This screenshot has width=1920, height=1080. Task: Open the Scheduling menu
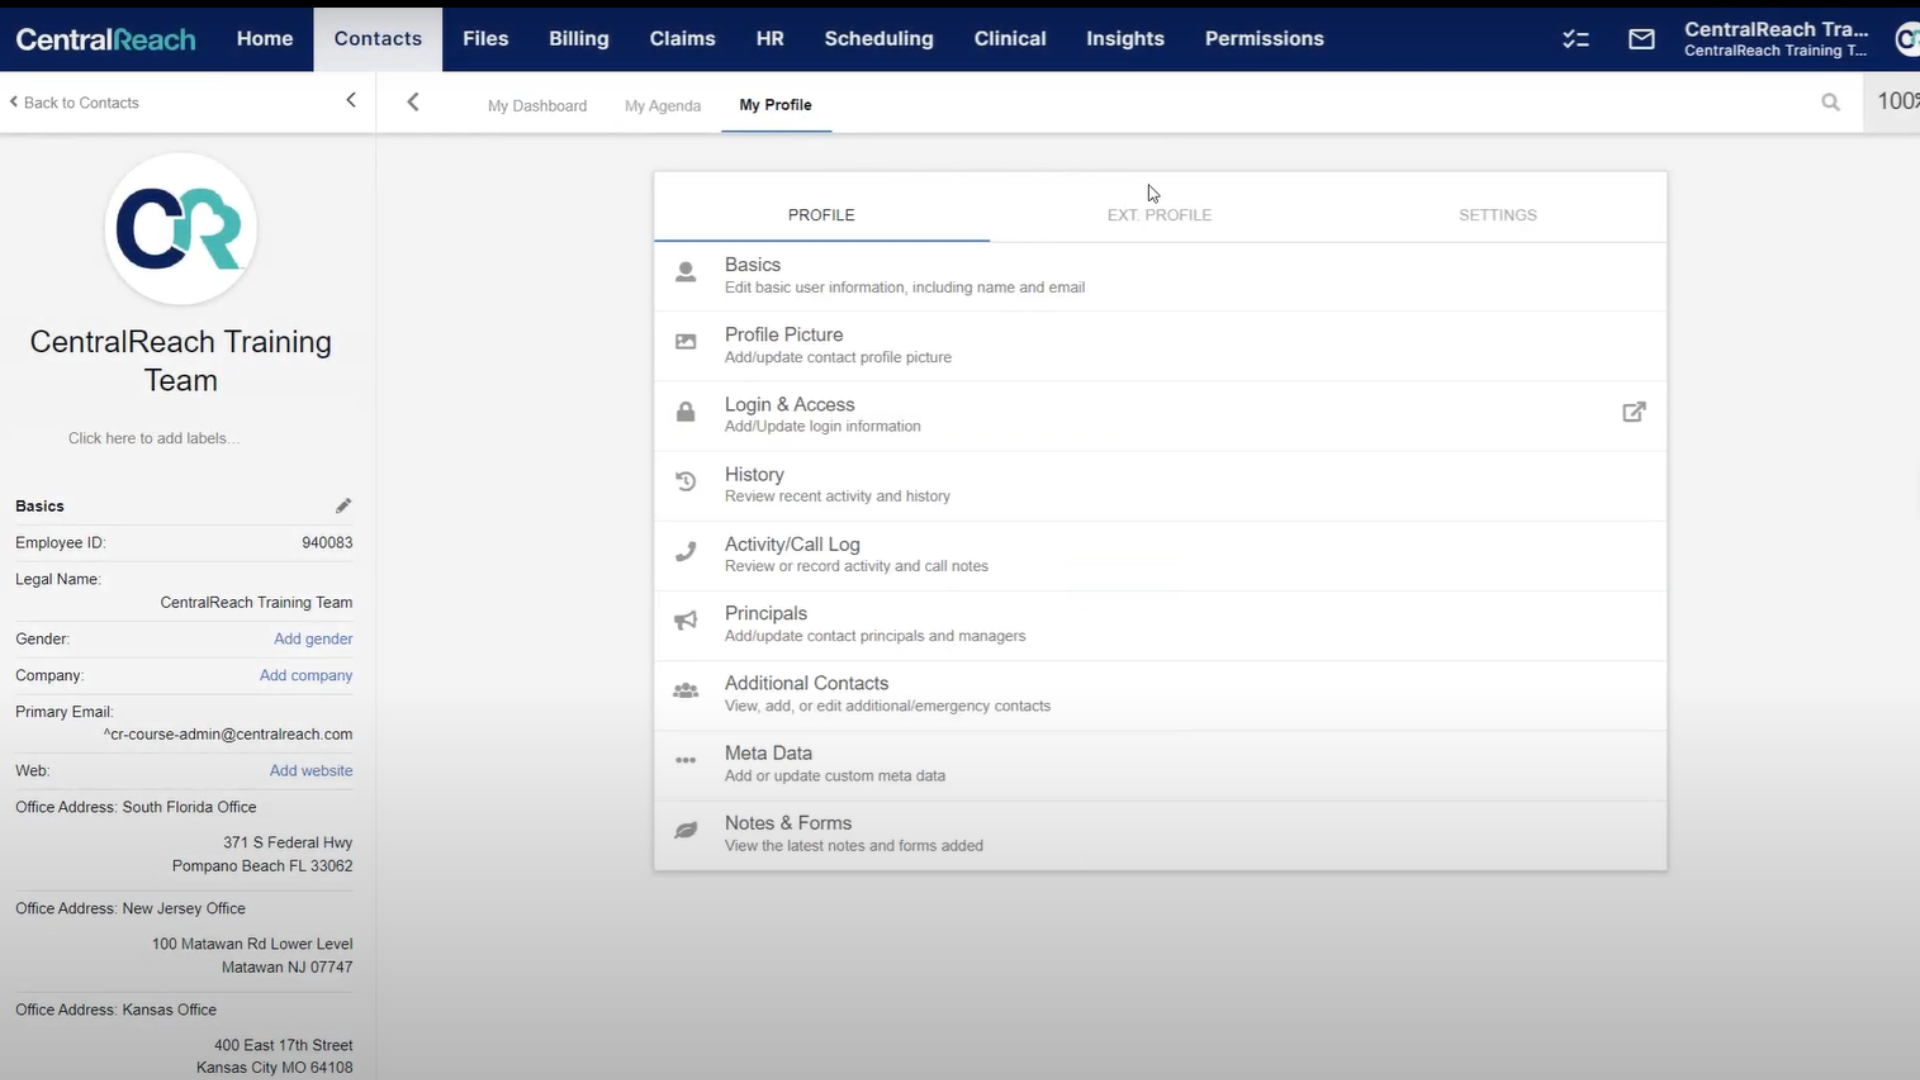tap(879, 39)
